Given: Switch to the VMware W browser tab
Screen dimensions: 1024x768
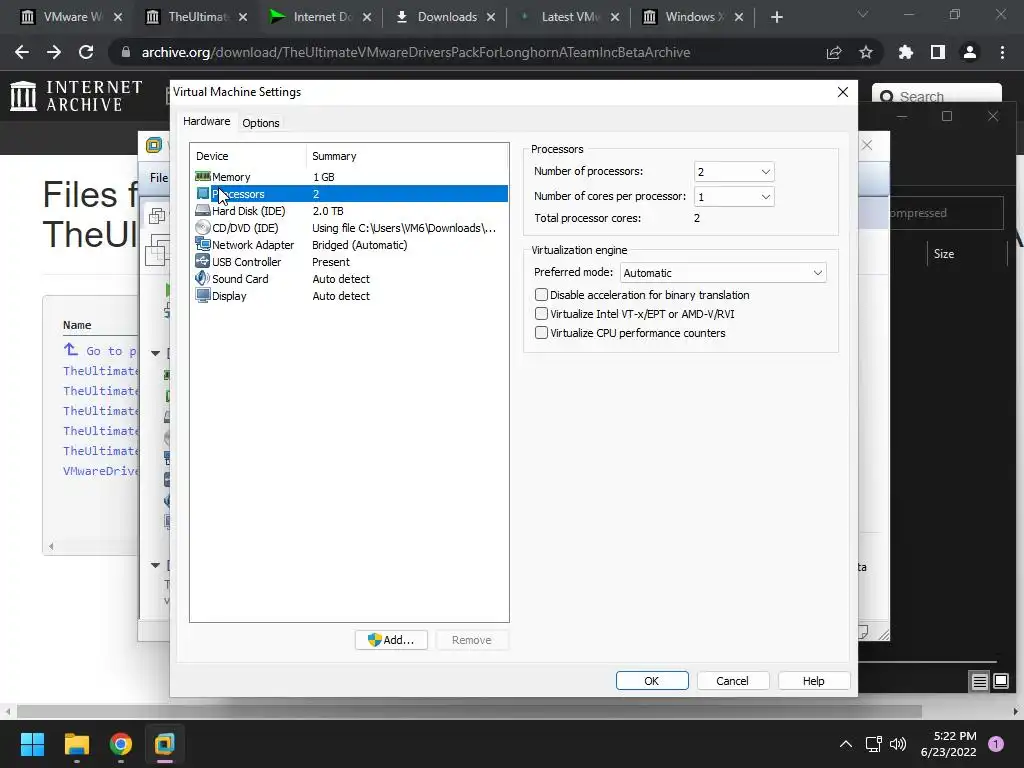Looking at the screenshot, I should tap(72, 17).
